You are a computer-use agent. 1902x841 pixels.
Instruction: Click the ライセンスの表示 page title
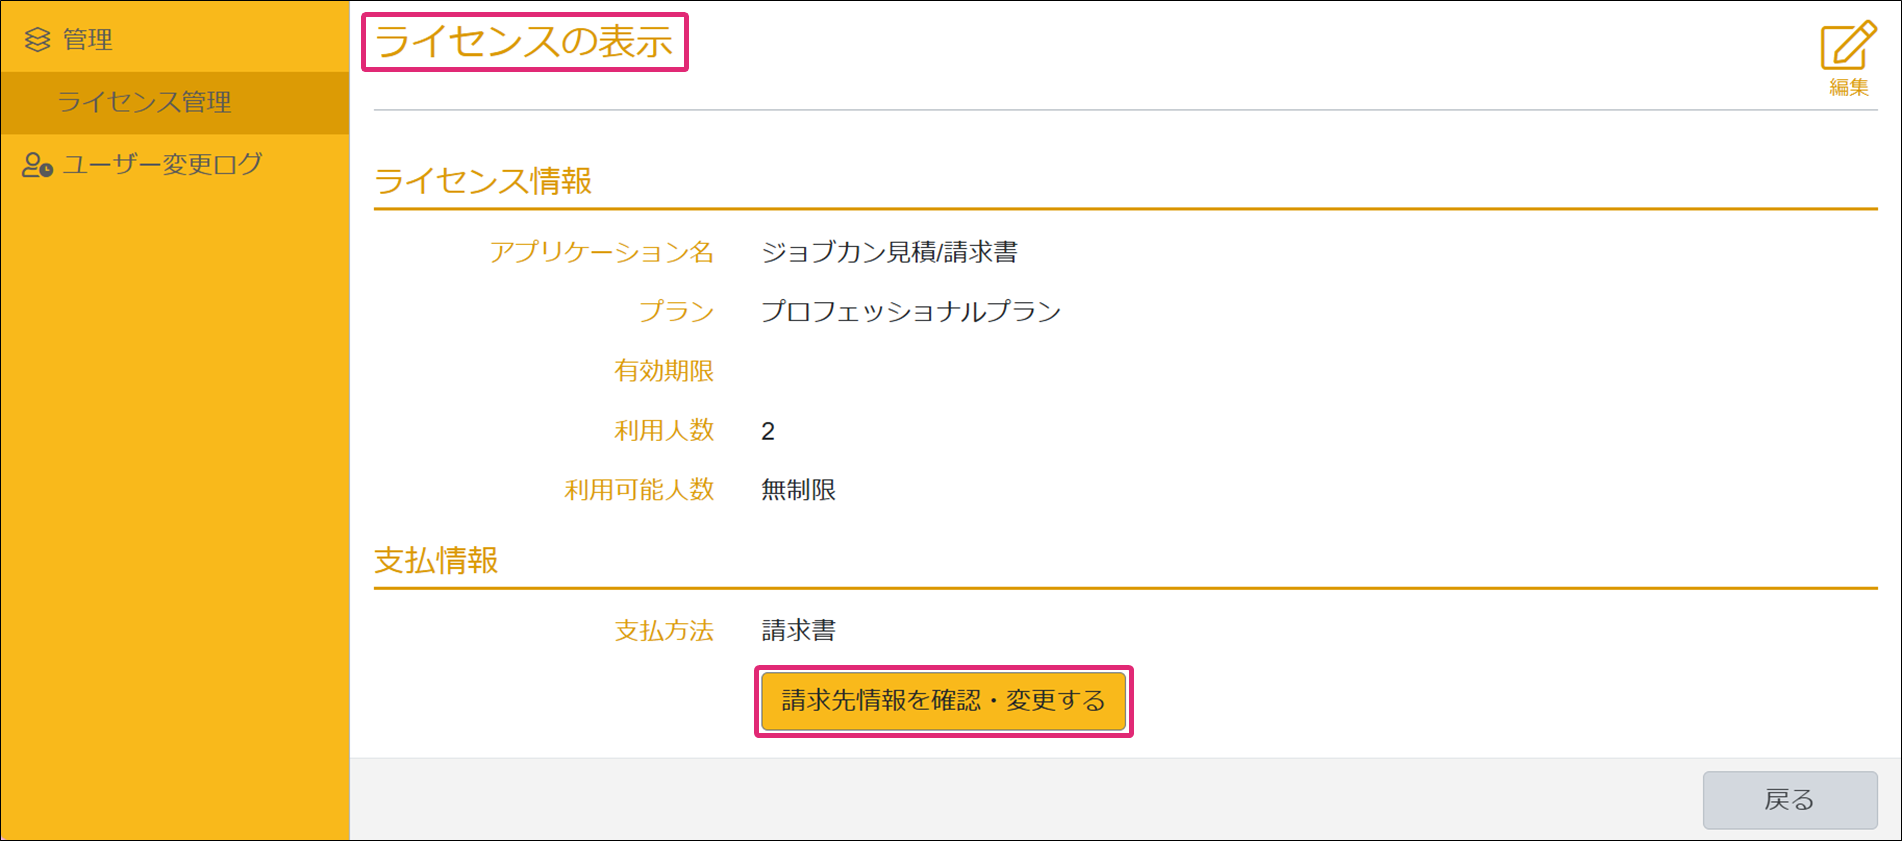click(x=524, y=42)
